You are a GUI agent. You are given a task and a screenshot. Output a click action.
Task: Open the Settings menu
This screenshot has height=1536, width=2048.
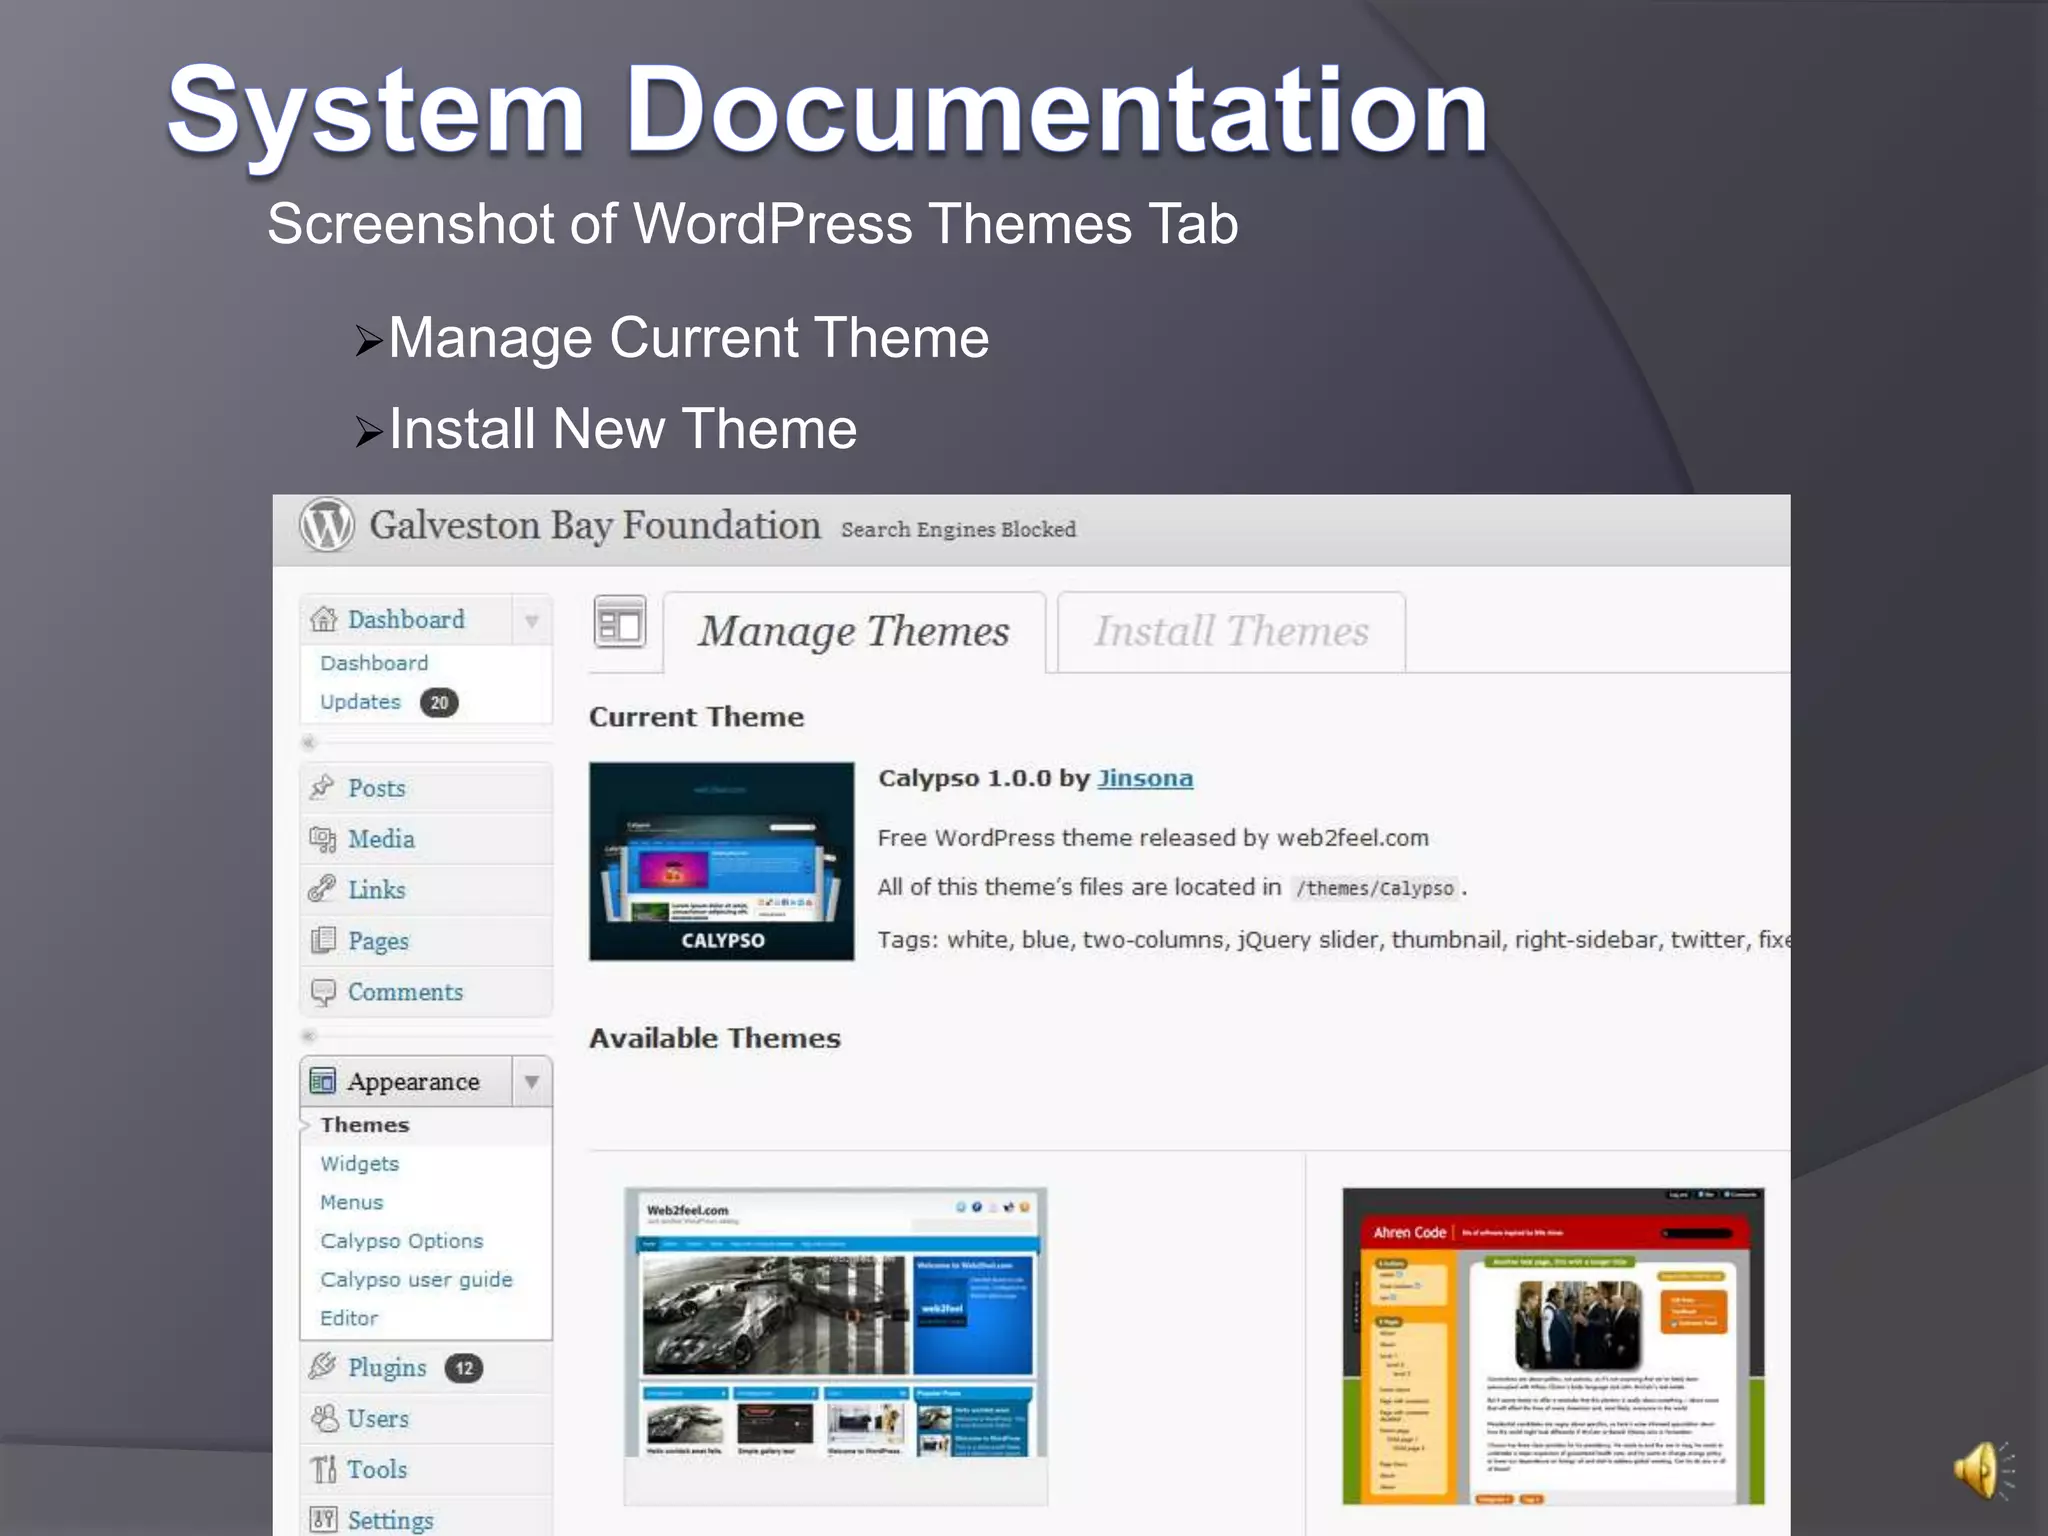(x=390, y=1520)
